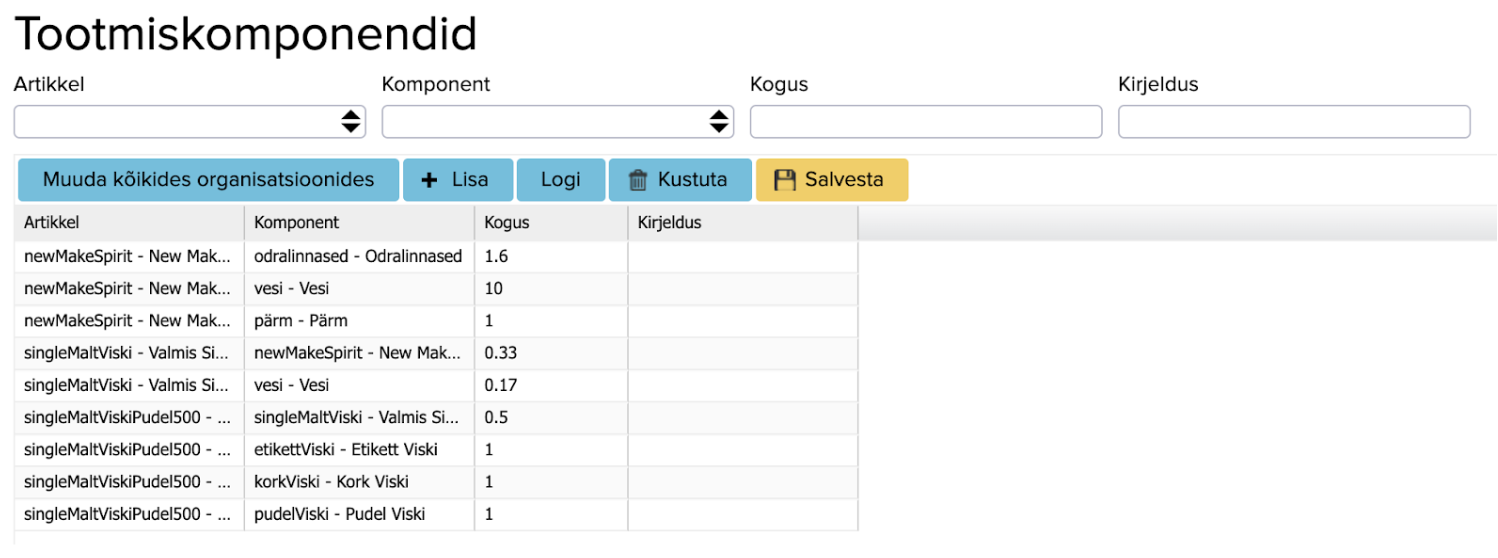Select the odralinnased - Odralinnased row
Image resolution: width=1498 pixels, height=558 pixels.
coord(358,257)
